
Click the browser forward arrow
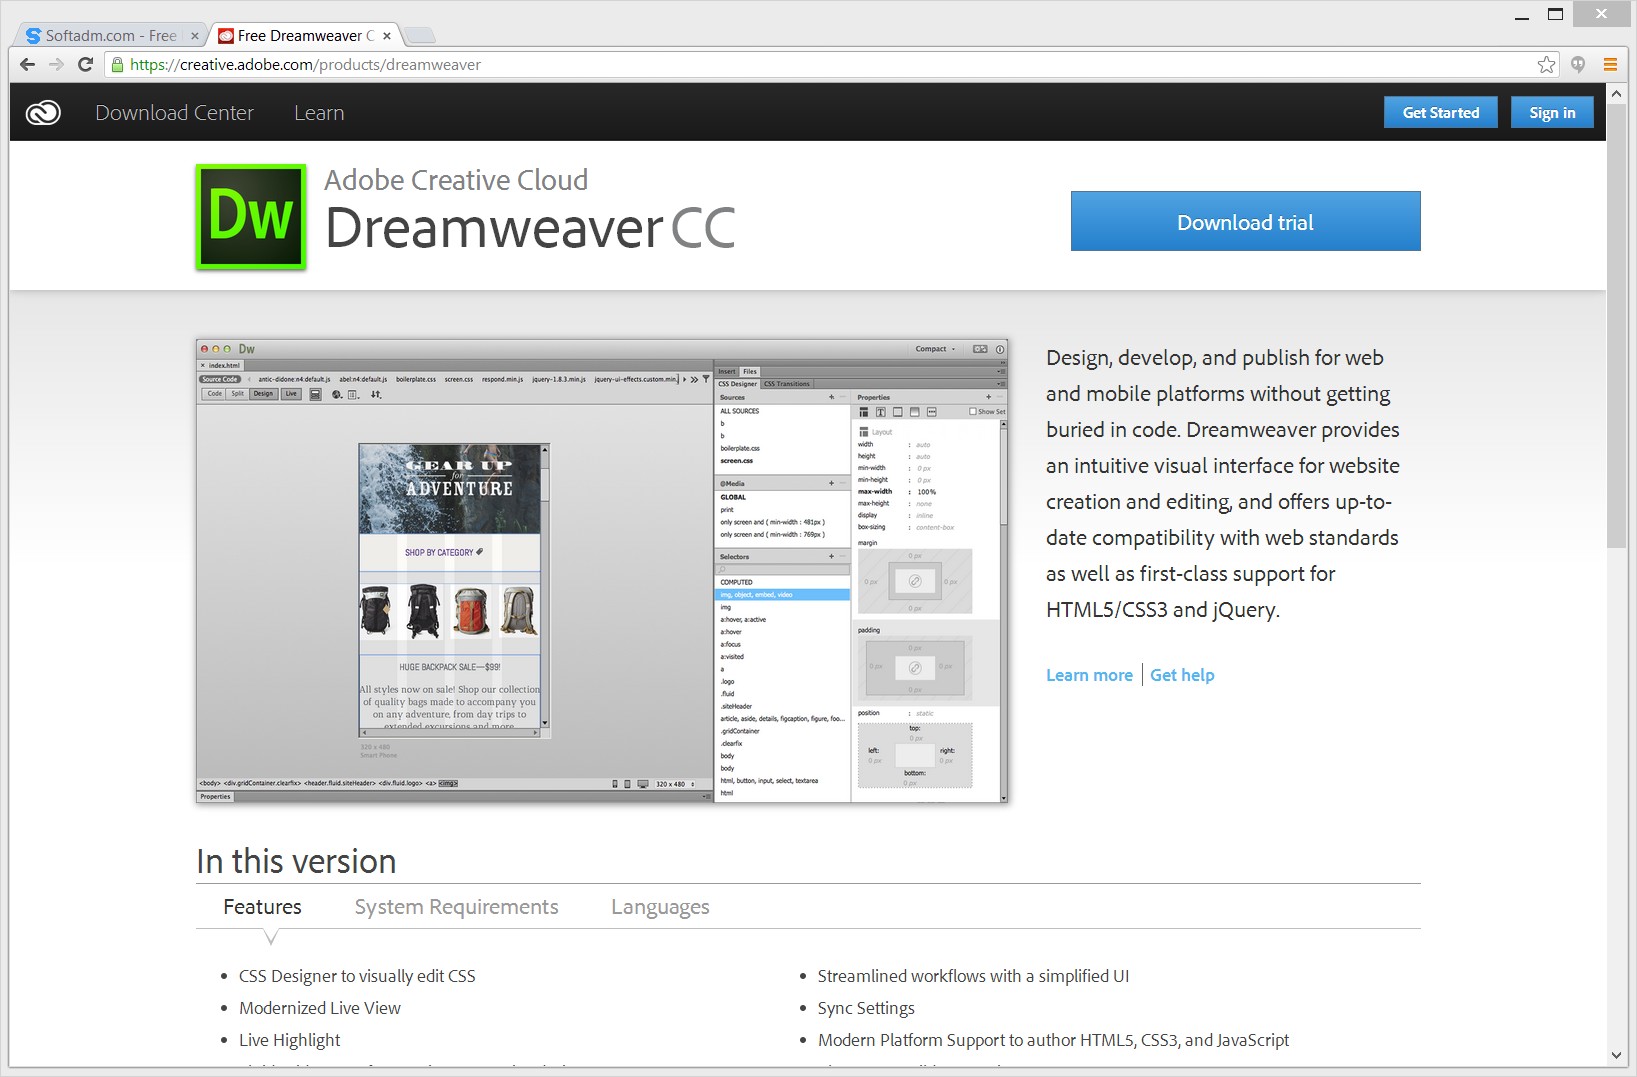57,65
